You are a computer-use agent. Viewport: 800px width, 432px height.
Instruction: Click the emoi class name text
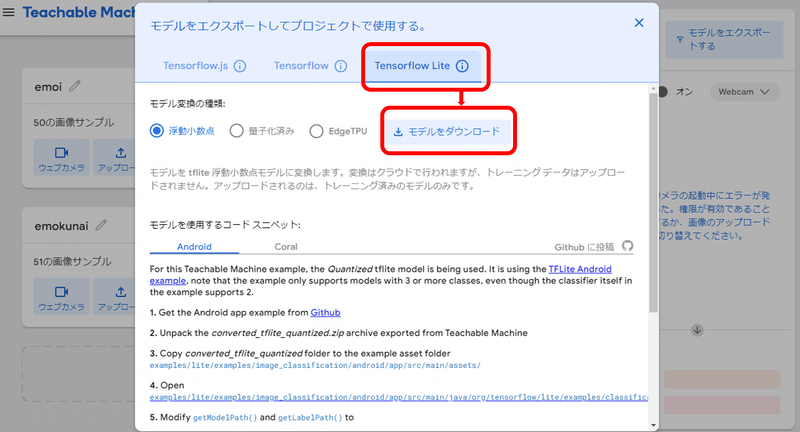point(48,87)
